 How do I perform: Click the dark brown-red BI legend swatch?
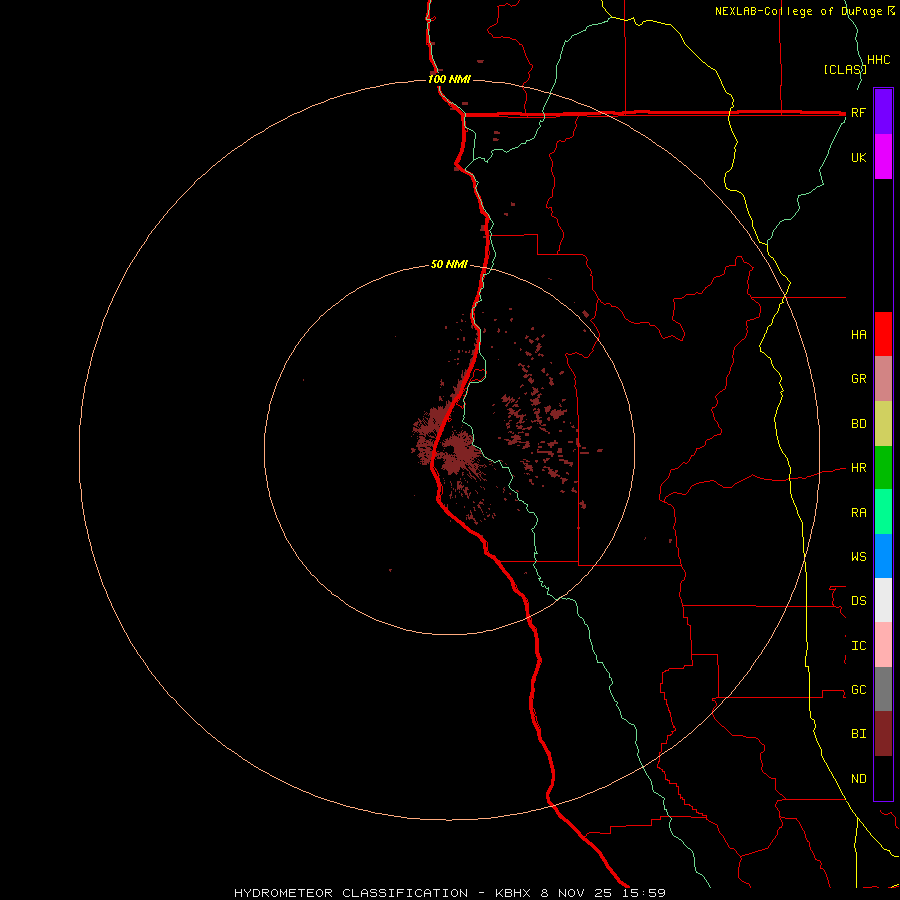[x=883, y=734]
